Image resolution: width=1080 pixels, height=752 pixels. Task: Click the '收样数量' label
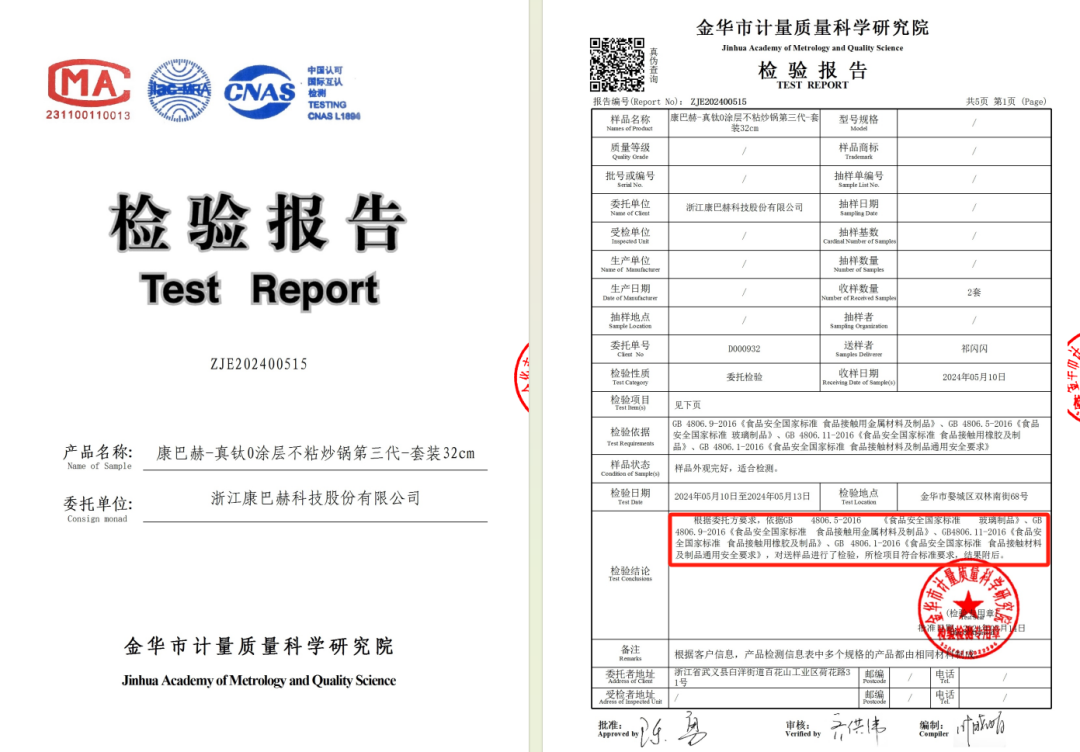point(858,289)
